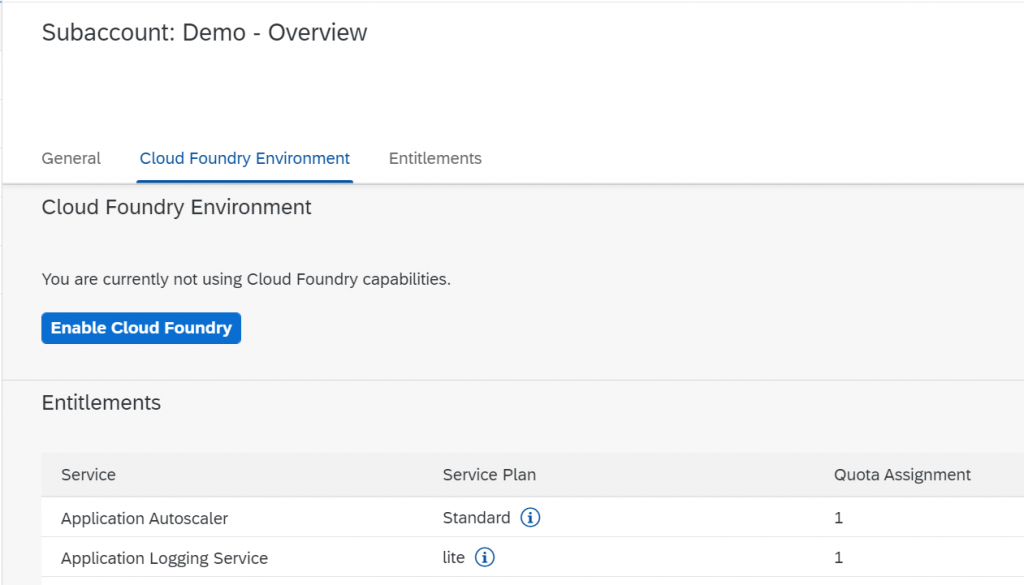Click the Application Logging Service row text
This screenshot has width=1024, height=585.
(x=165, y=558)
